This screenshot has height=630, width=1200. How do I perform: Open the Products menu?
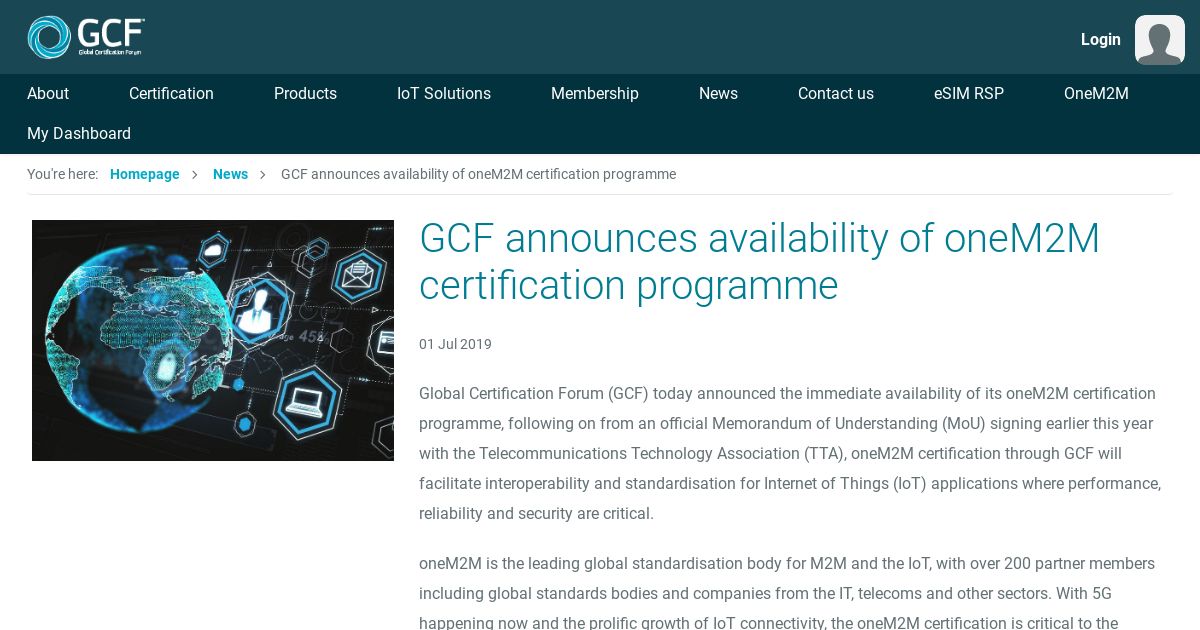[305, 94]
